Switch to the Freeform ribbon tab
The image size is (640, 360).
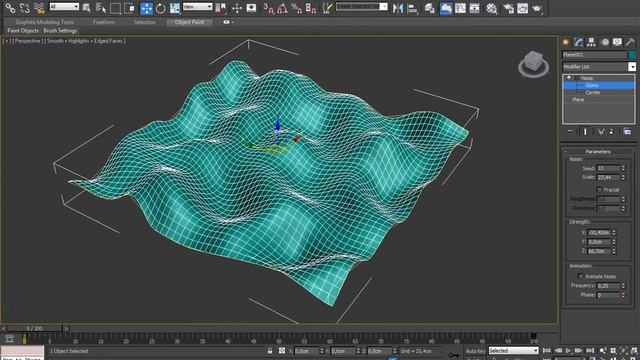[104, 22]
